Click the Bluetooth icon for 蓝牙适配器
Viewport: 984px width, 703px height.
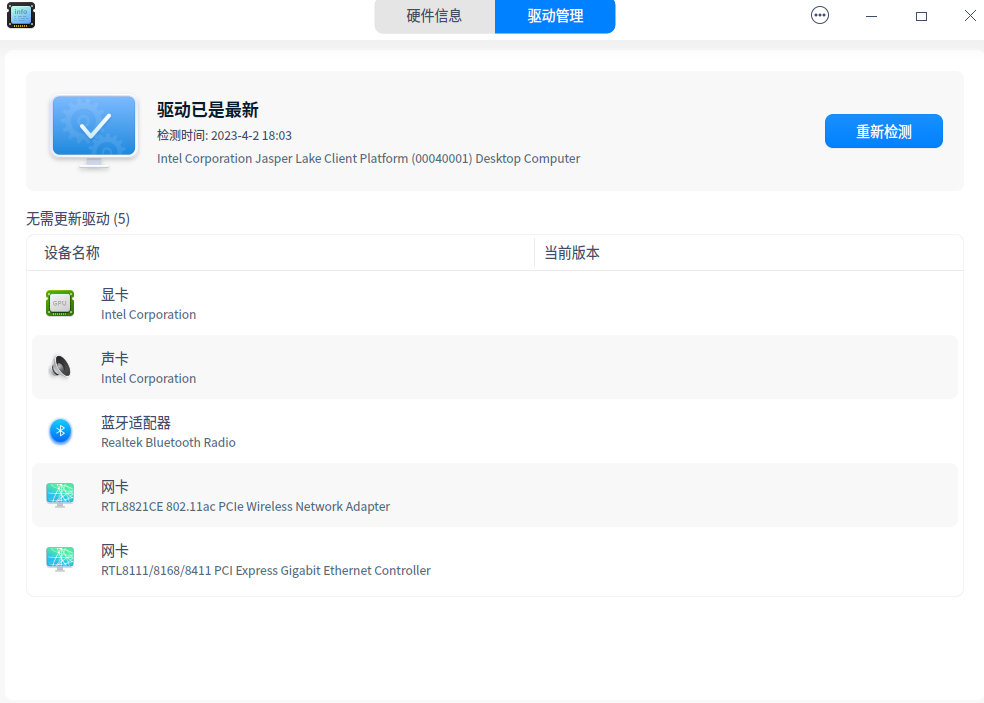click(60, 431)
